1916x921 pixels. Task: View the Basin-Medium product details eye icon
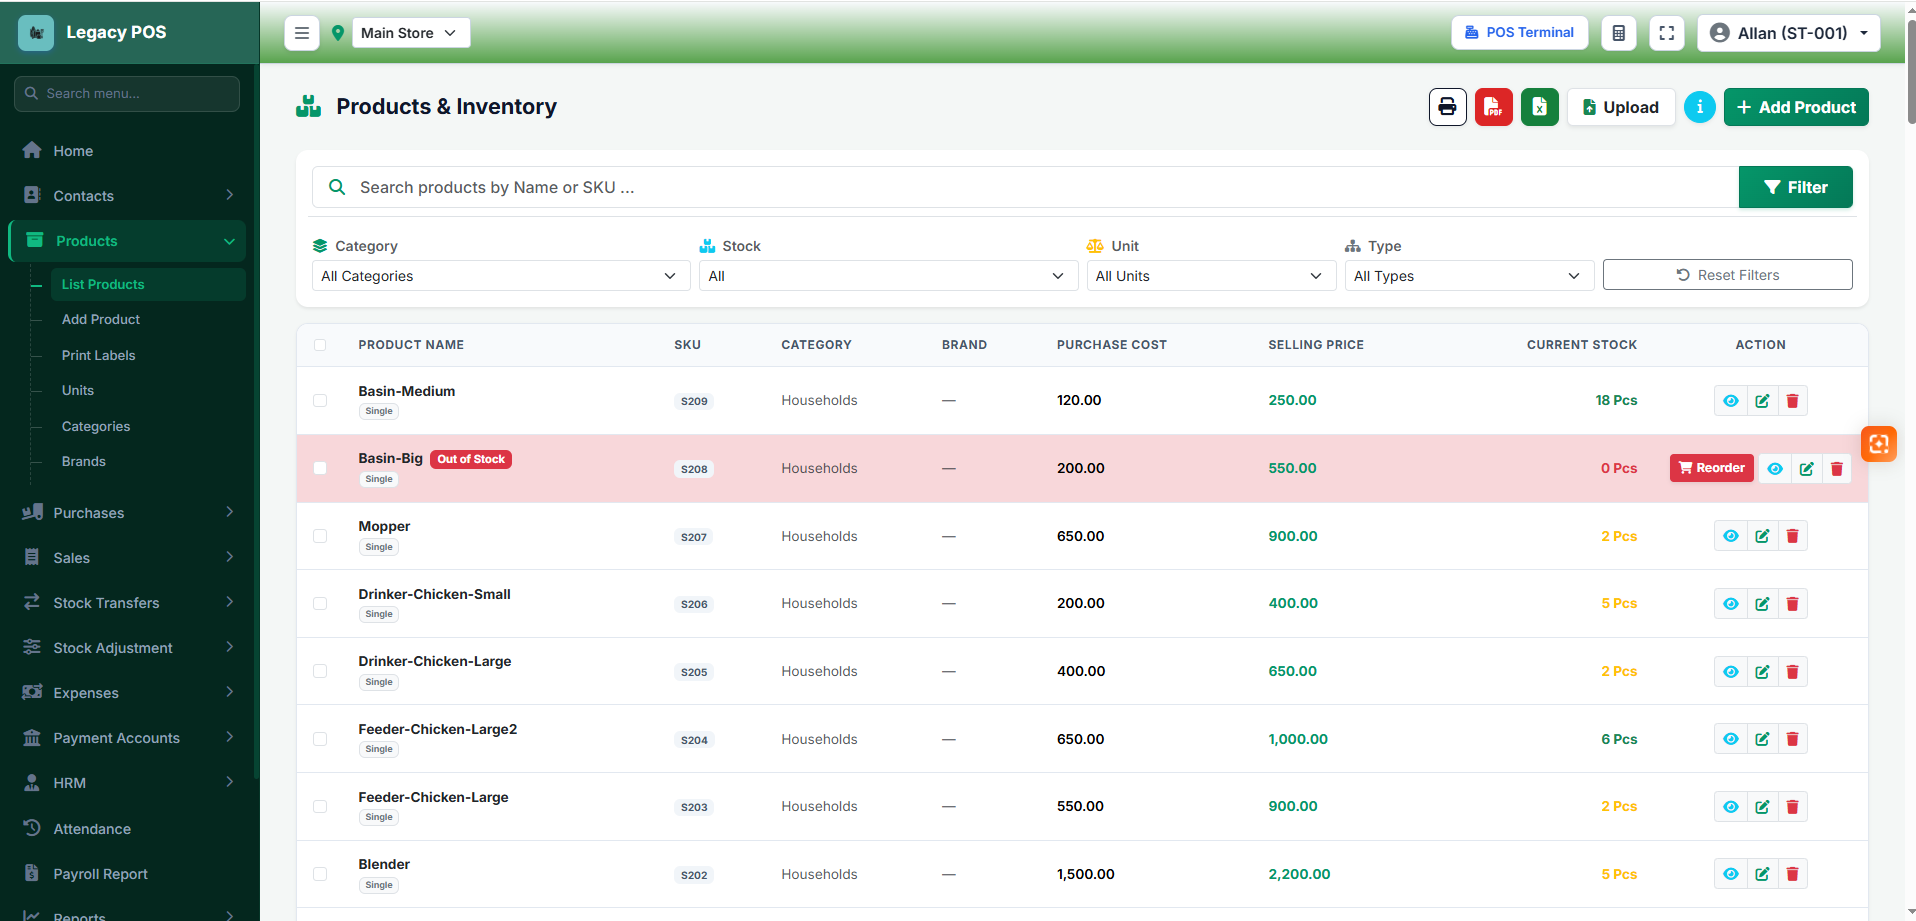pyautogui.click(x=1730, y=401)
